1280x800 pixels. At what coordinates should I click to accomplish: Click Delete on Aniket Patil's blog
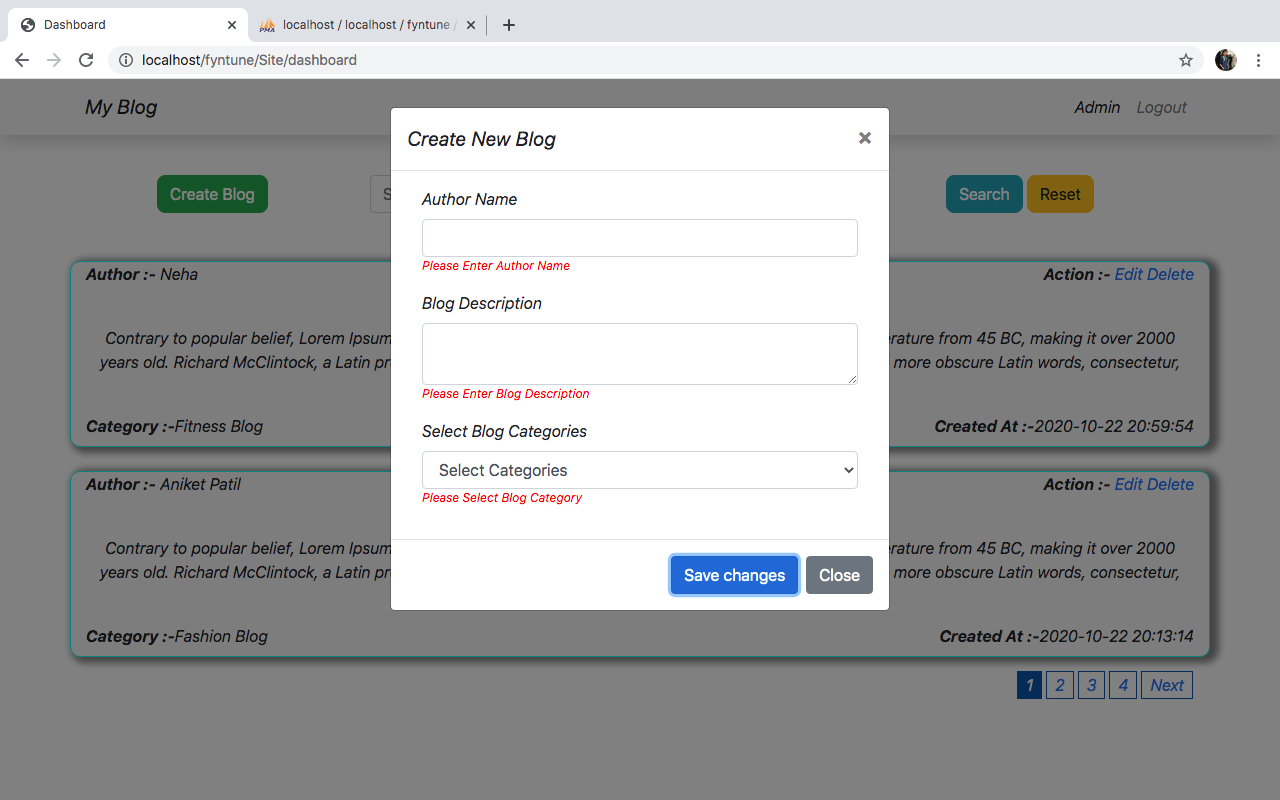(1170, 484)
